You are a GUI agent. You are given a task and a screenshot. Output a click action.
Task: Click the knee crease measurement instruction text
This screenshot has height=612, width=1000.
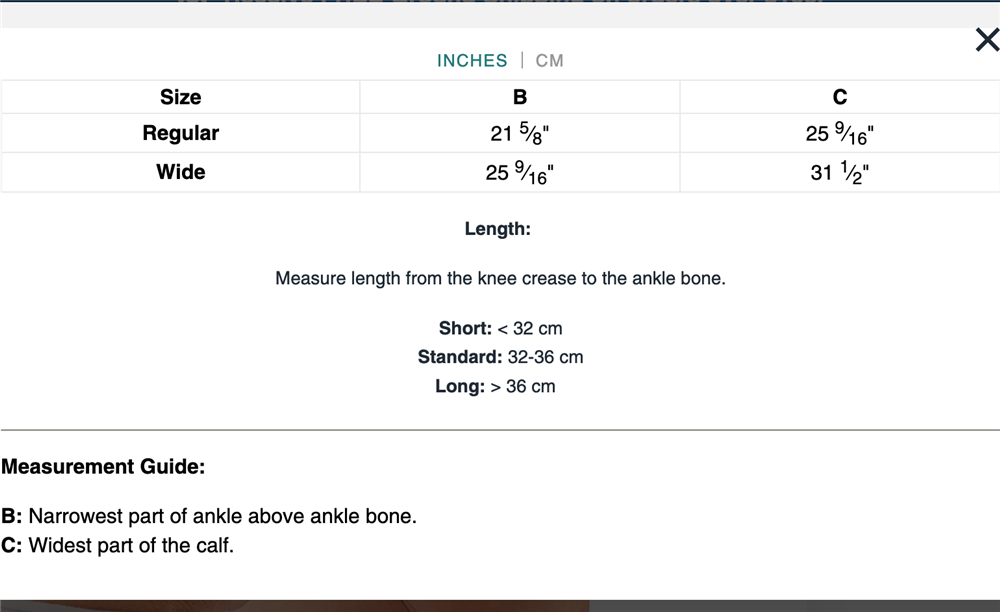click(x=501, y=279)
